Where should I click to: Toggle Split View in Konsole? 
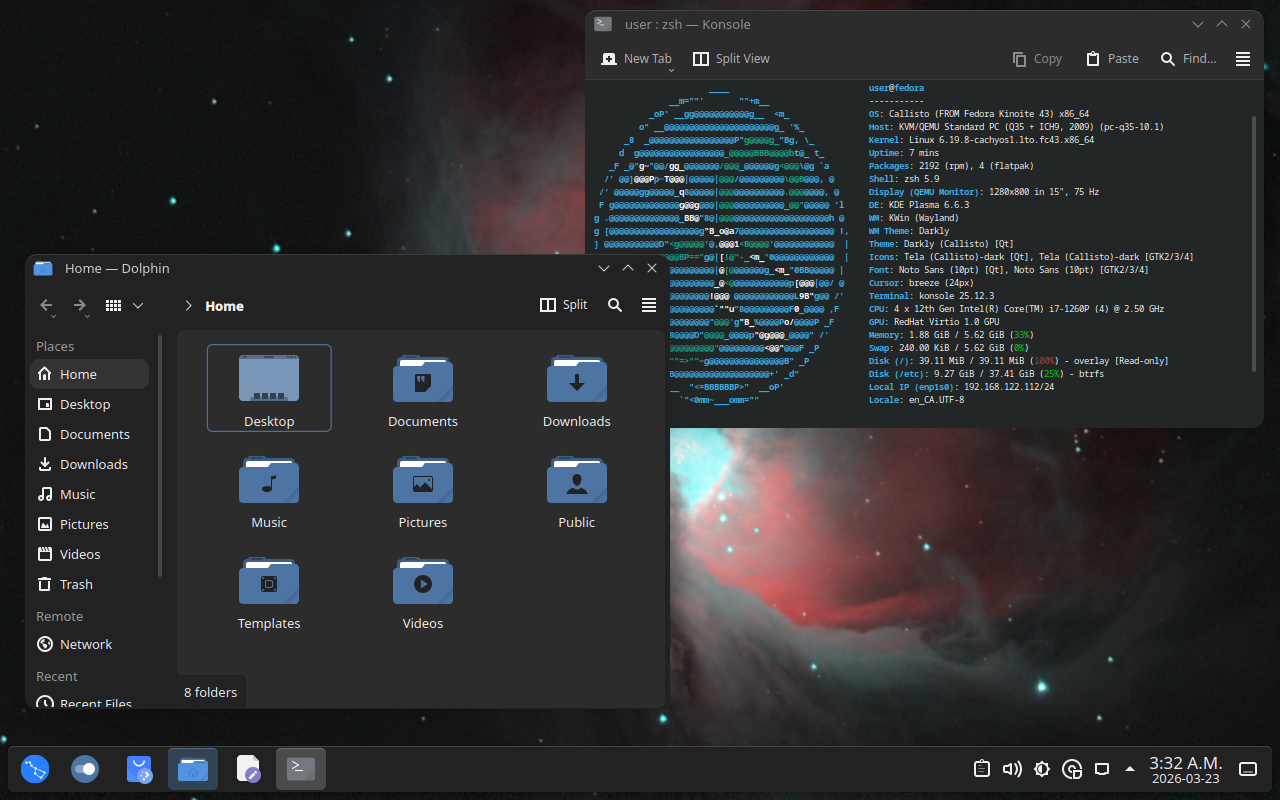click(731, 59)
